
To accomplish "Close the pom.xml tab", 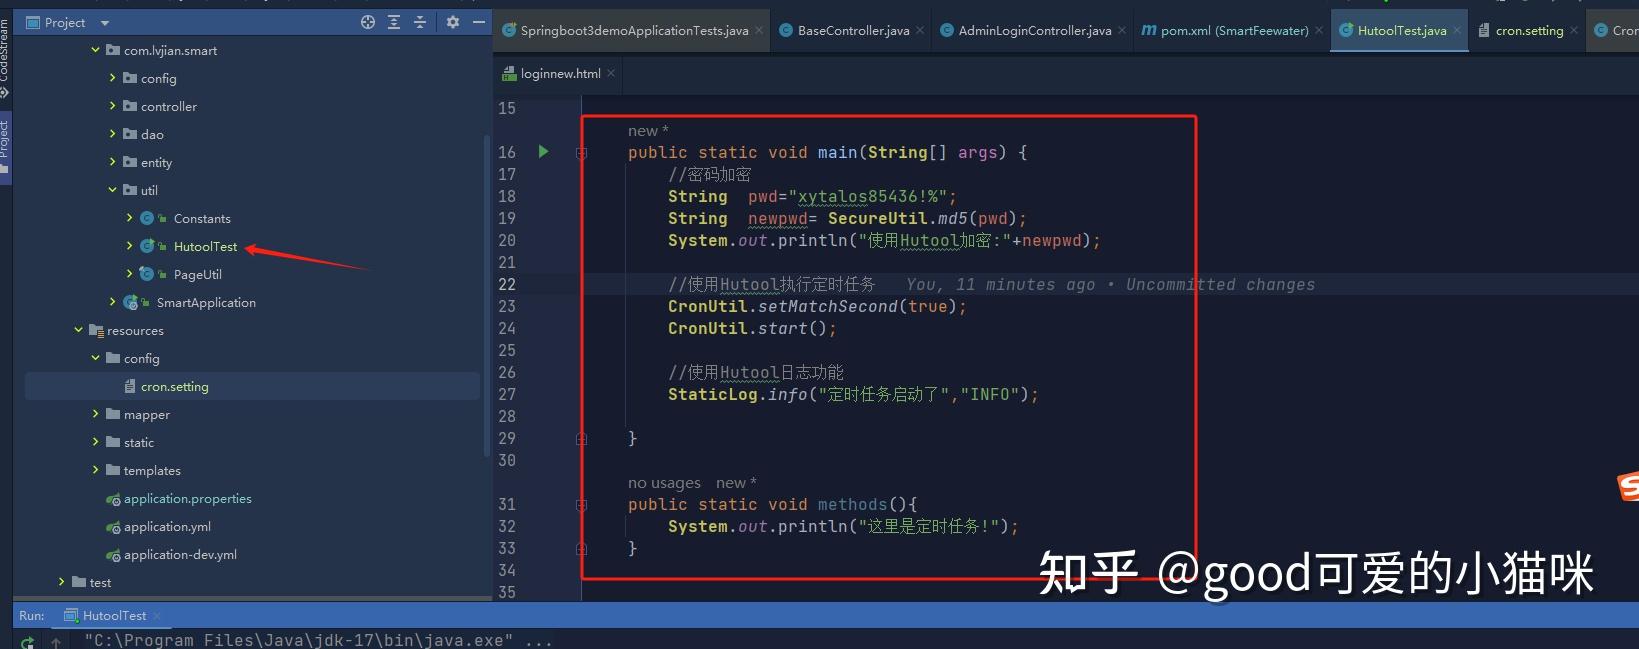I will [1319, 31].
